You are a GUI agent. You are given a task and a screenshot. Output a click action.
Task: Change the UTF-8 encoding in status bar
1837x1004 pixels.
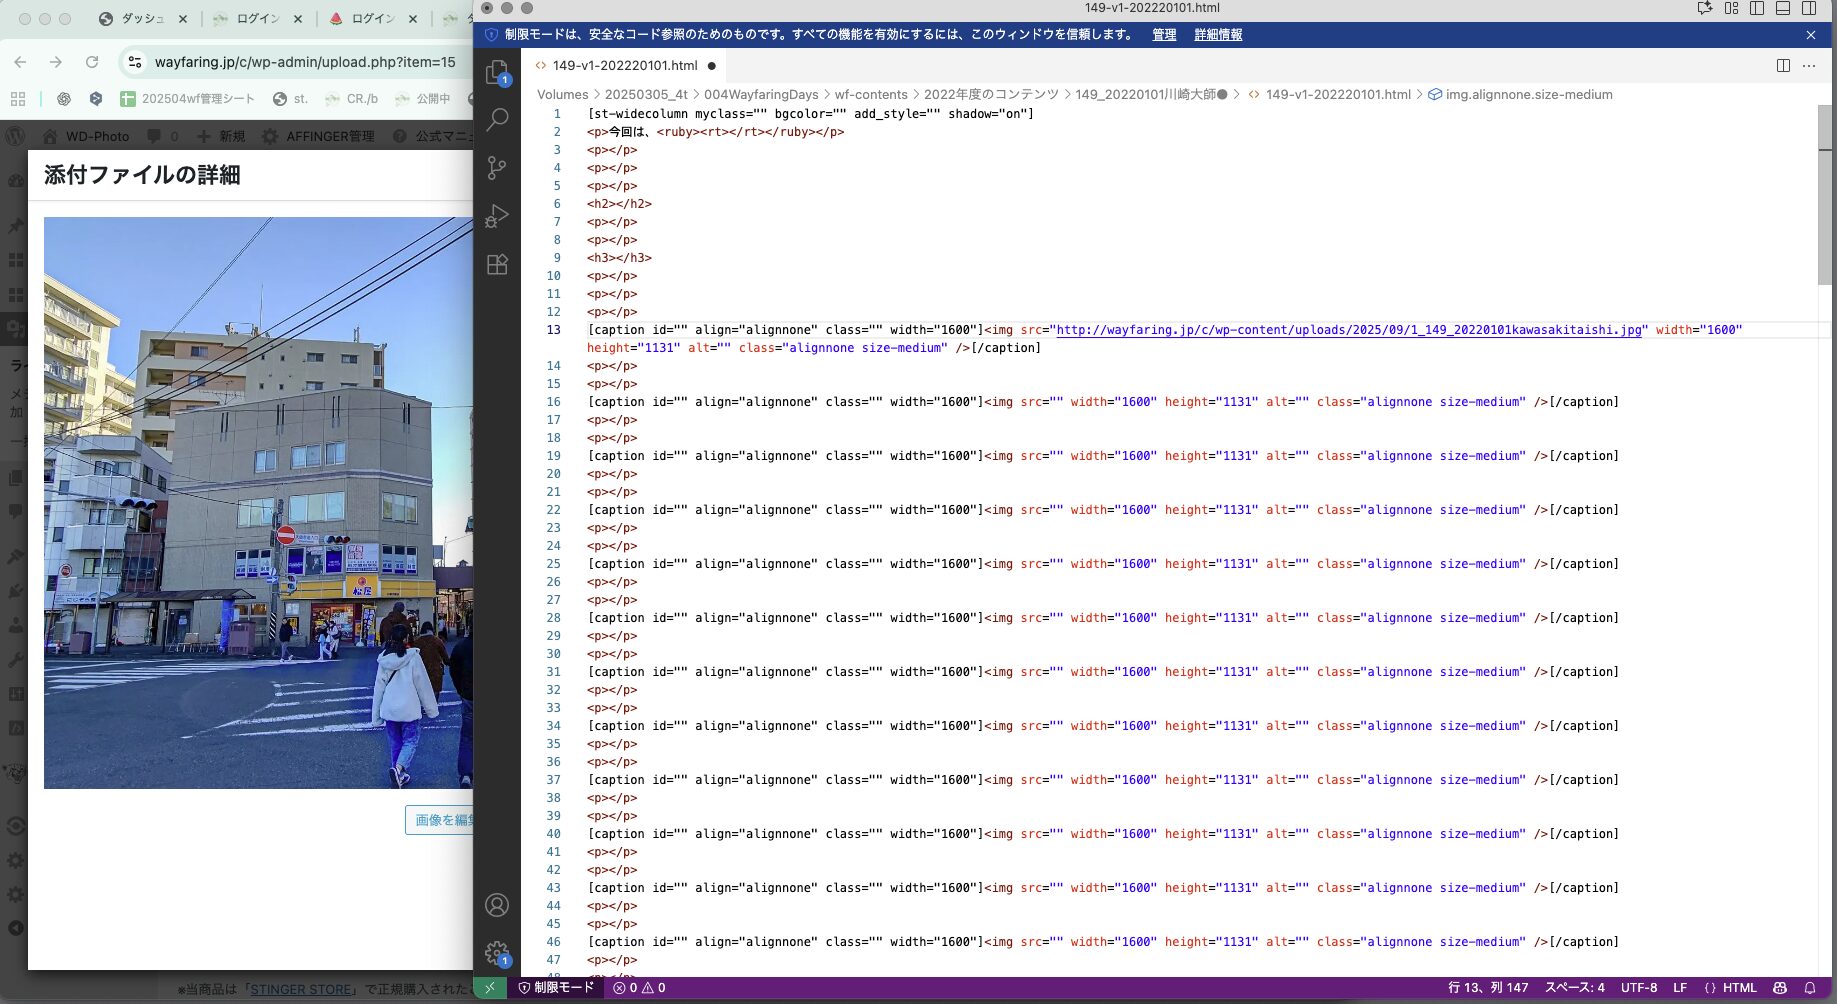(1638, 988)
